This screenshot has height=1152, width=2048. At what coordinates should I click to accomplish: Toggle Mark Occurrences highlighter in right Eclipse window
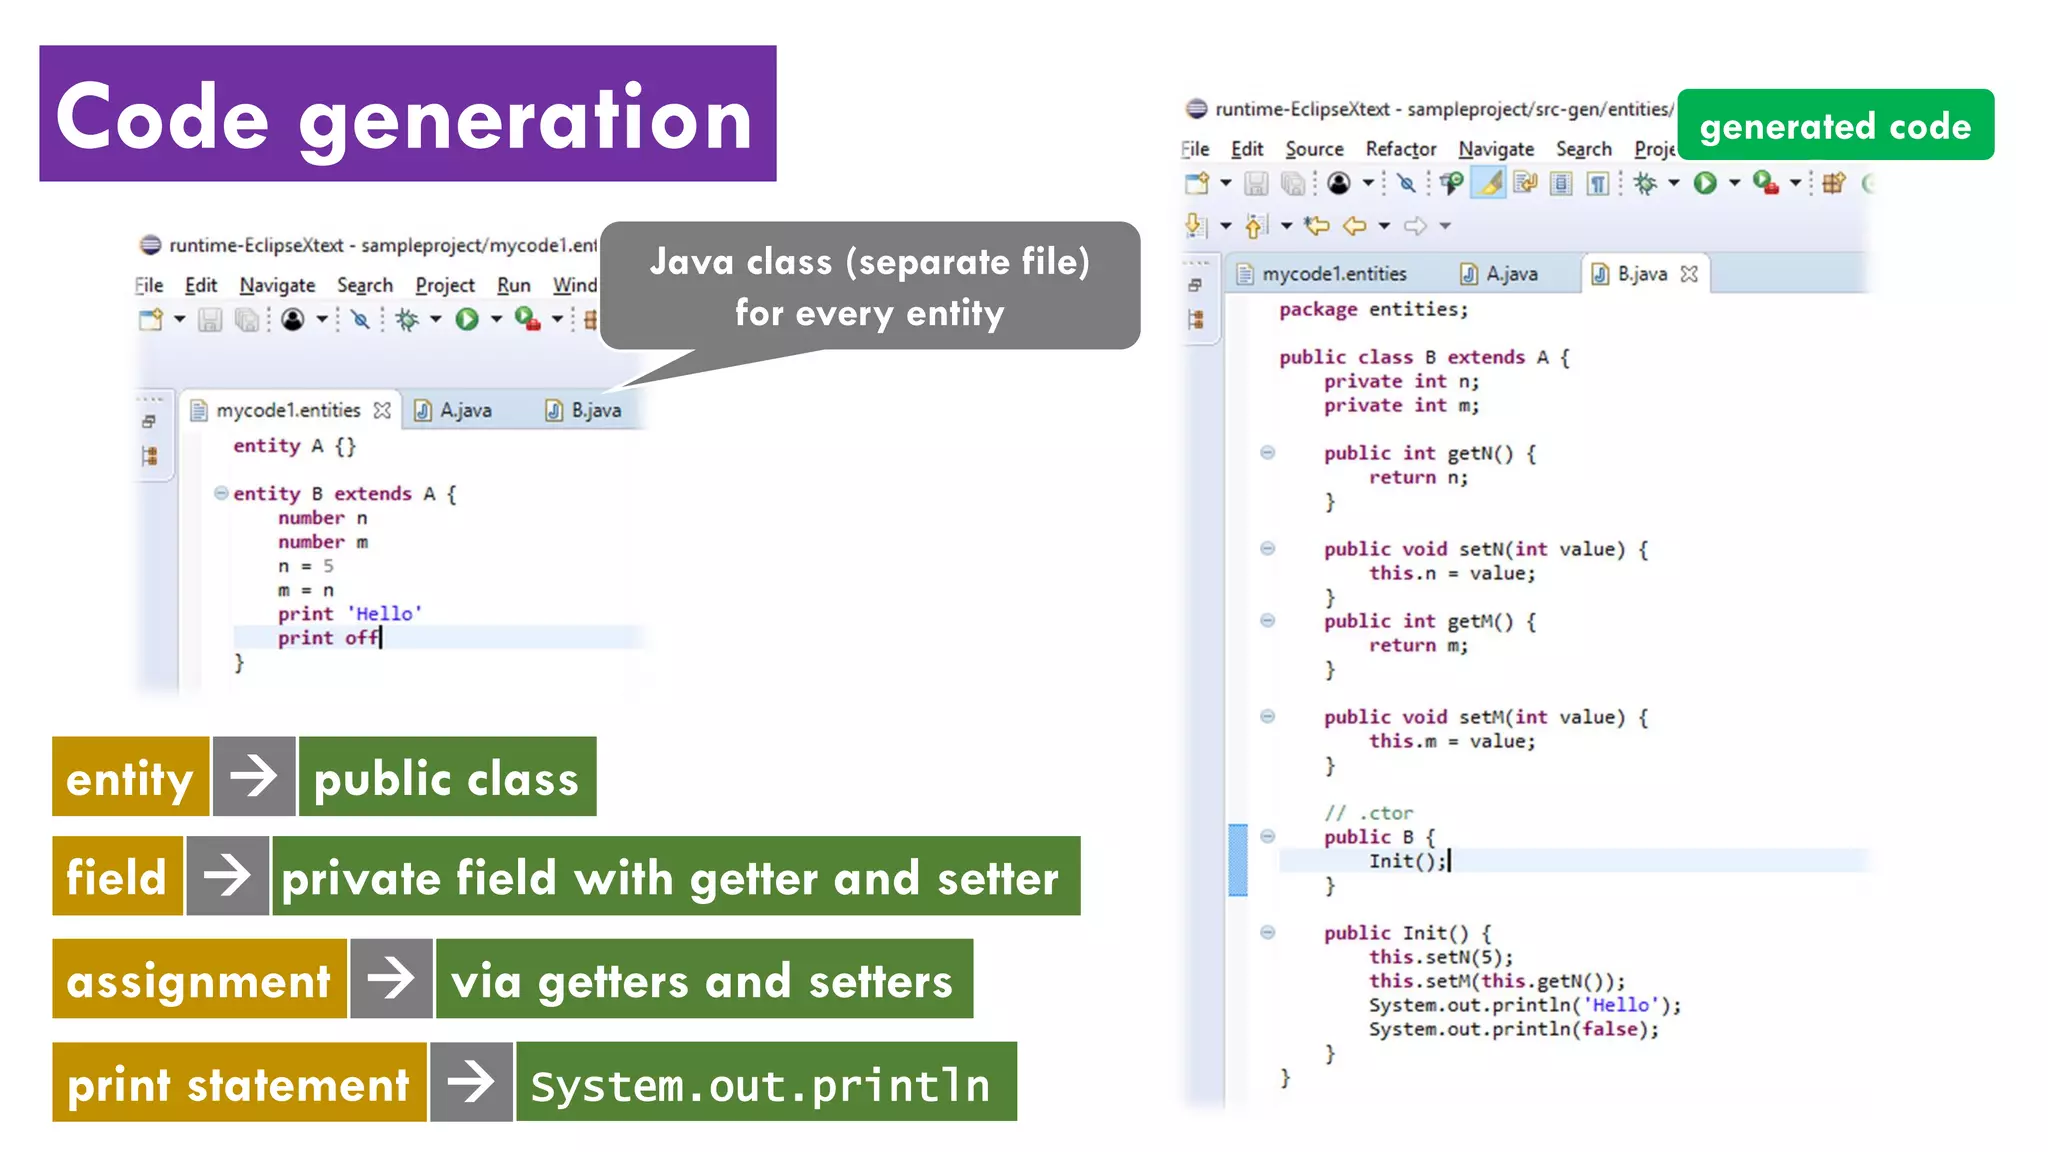click(1490, 183)
